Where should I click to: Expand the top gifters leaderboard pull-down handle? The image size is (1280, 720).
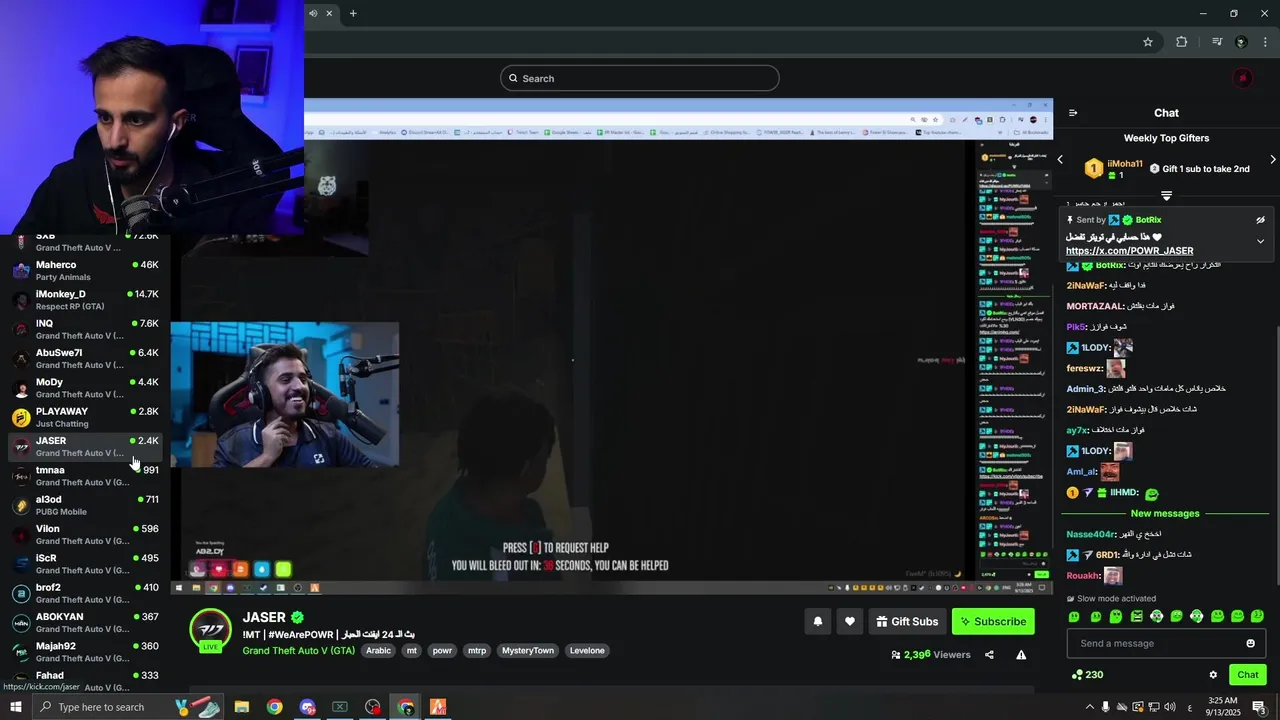pos(1166,196)
